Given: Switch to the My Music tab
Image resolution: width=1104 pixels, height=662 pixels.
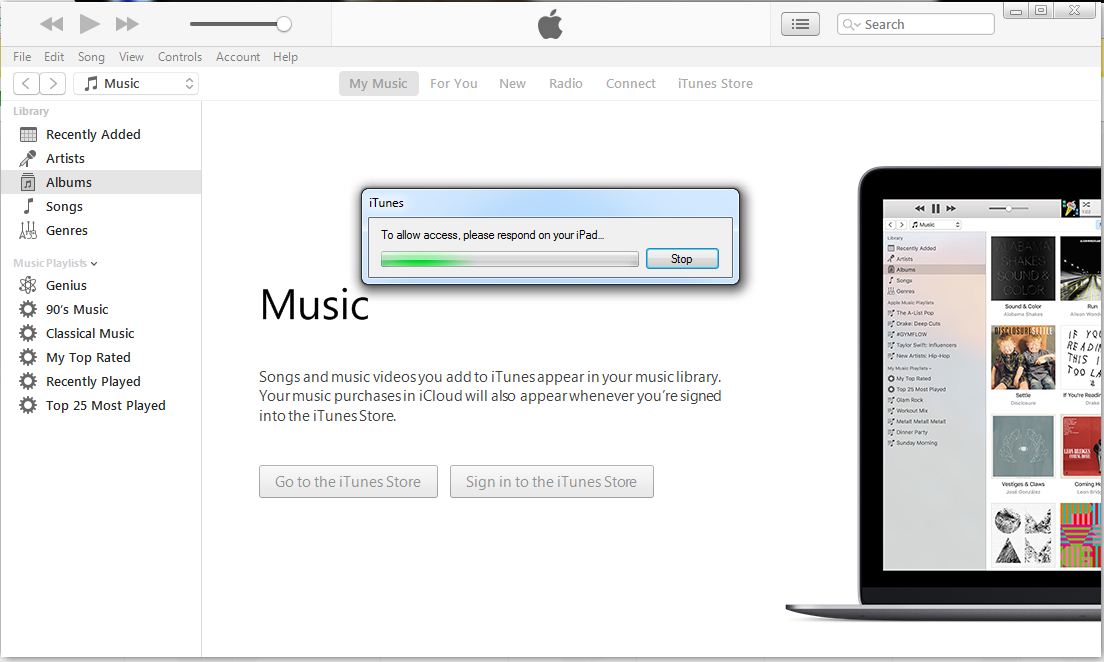Looking at the screenshot, I should click(378, 83).
